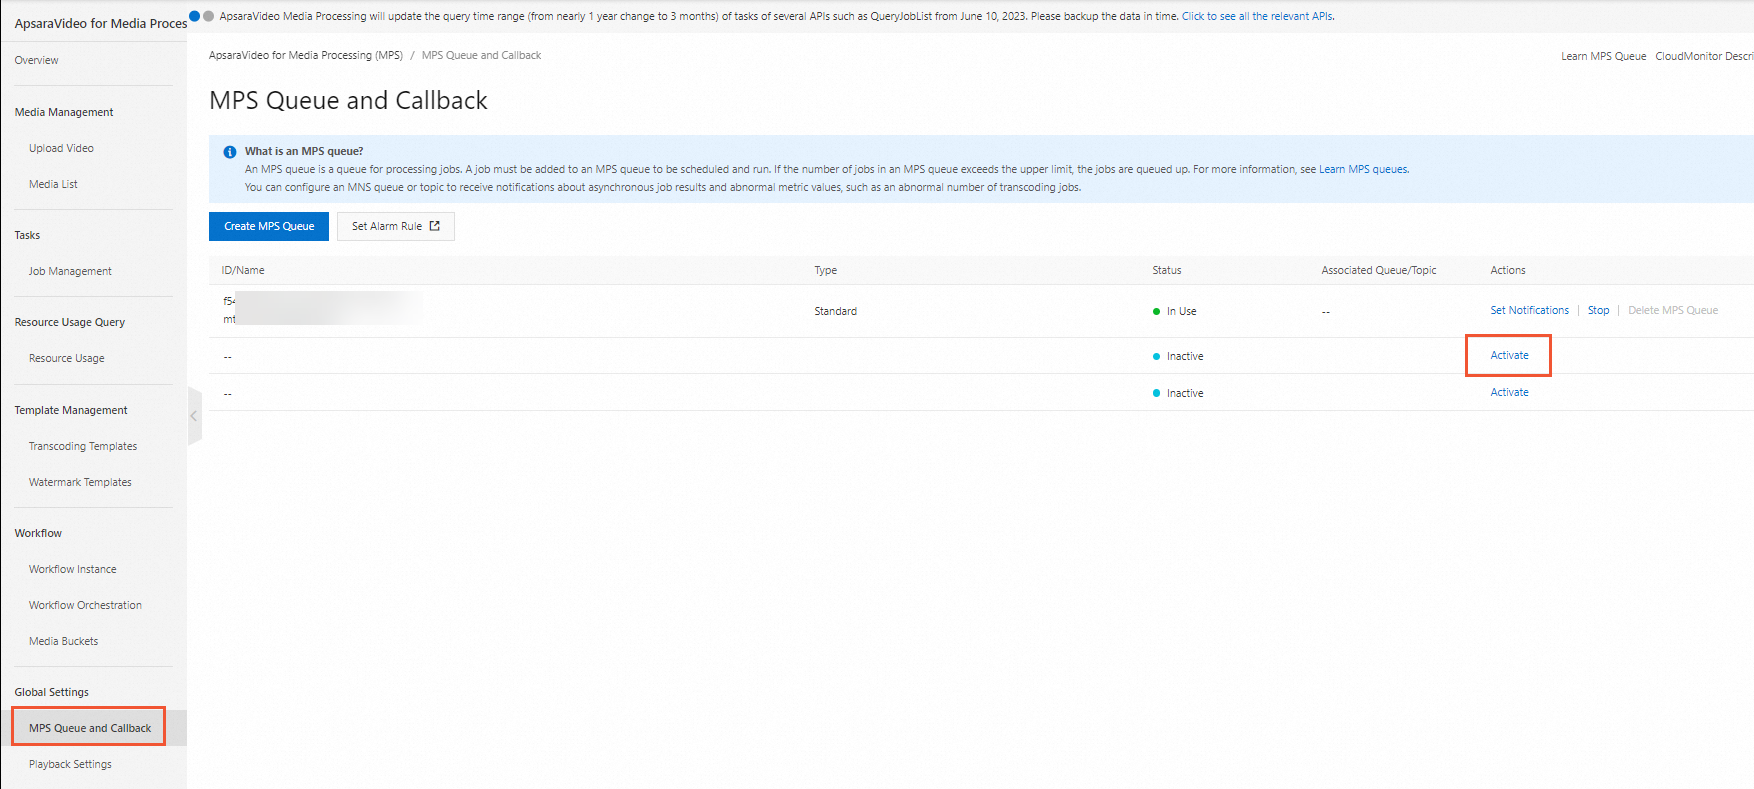Viewport: 1754px width, 789px height.
Task: Click the 'MPS Queue and Callback' breadcrumb text
Action: click(x=481, y=55)
